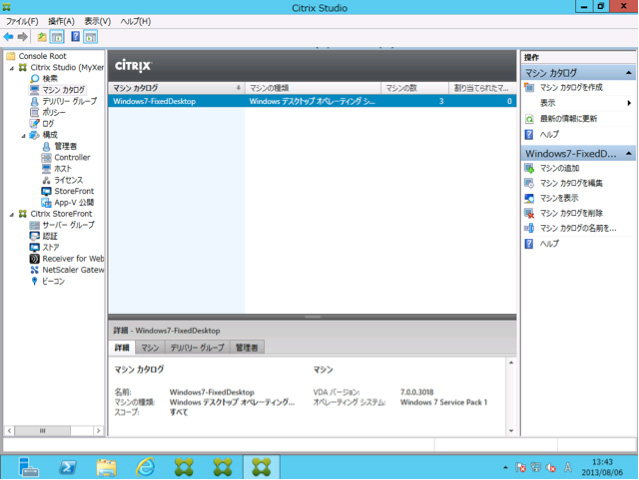Select the Windows7-FixedDesktop catalog row

pos(312,101)
